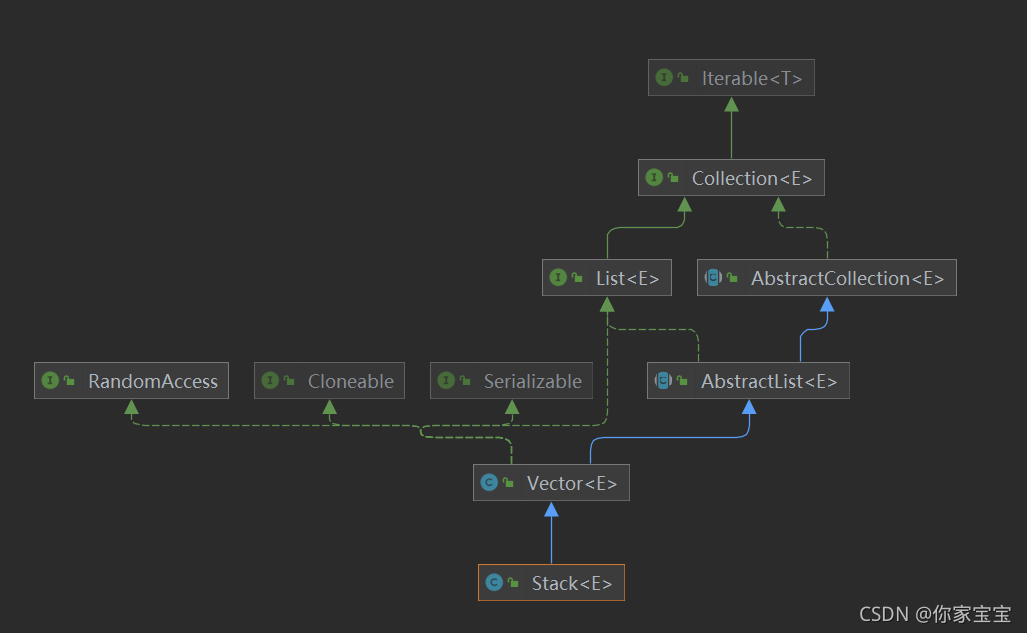Screen dimensions: 1027x633
Task: Select the Vector<E> node label
Action: point(572,484)
